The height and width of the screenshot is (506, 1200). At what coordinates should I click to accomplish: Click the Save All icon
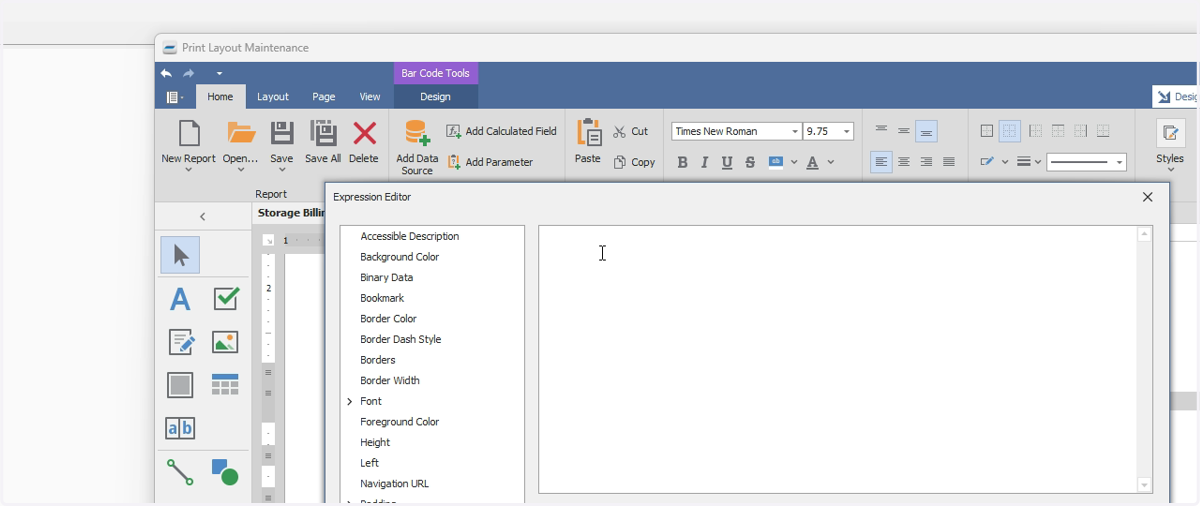click(323, 133)
